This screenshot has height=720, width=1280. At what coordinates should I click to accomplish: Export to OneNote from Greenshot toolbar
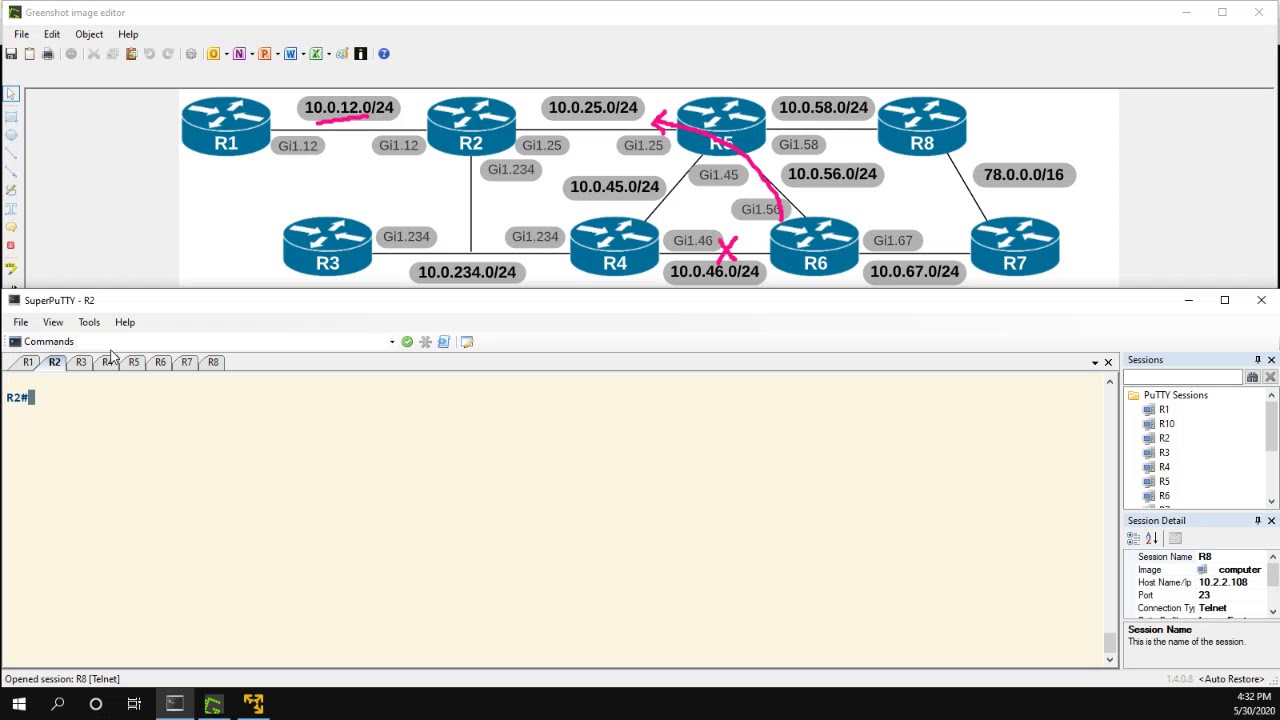coord(239,54)
